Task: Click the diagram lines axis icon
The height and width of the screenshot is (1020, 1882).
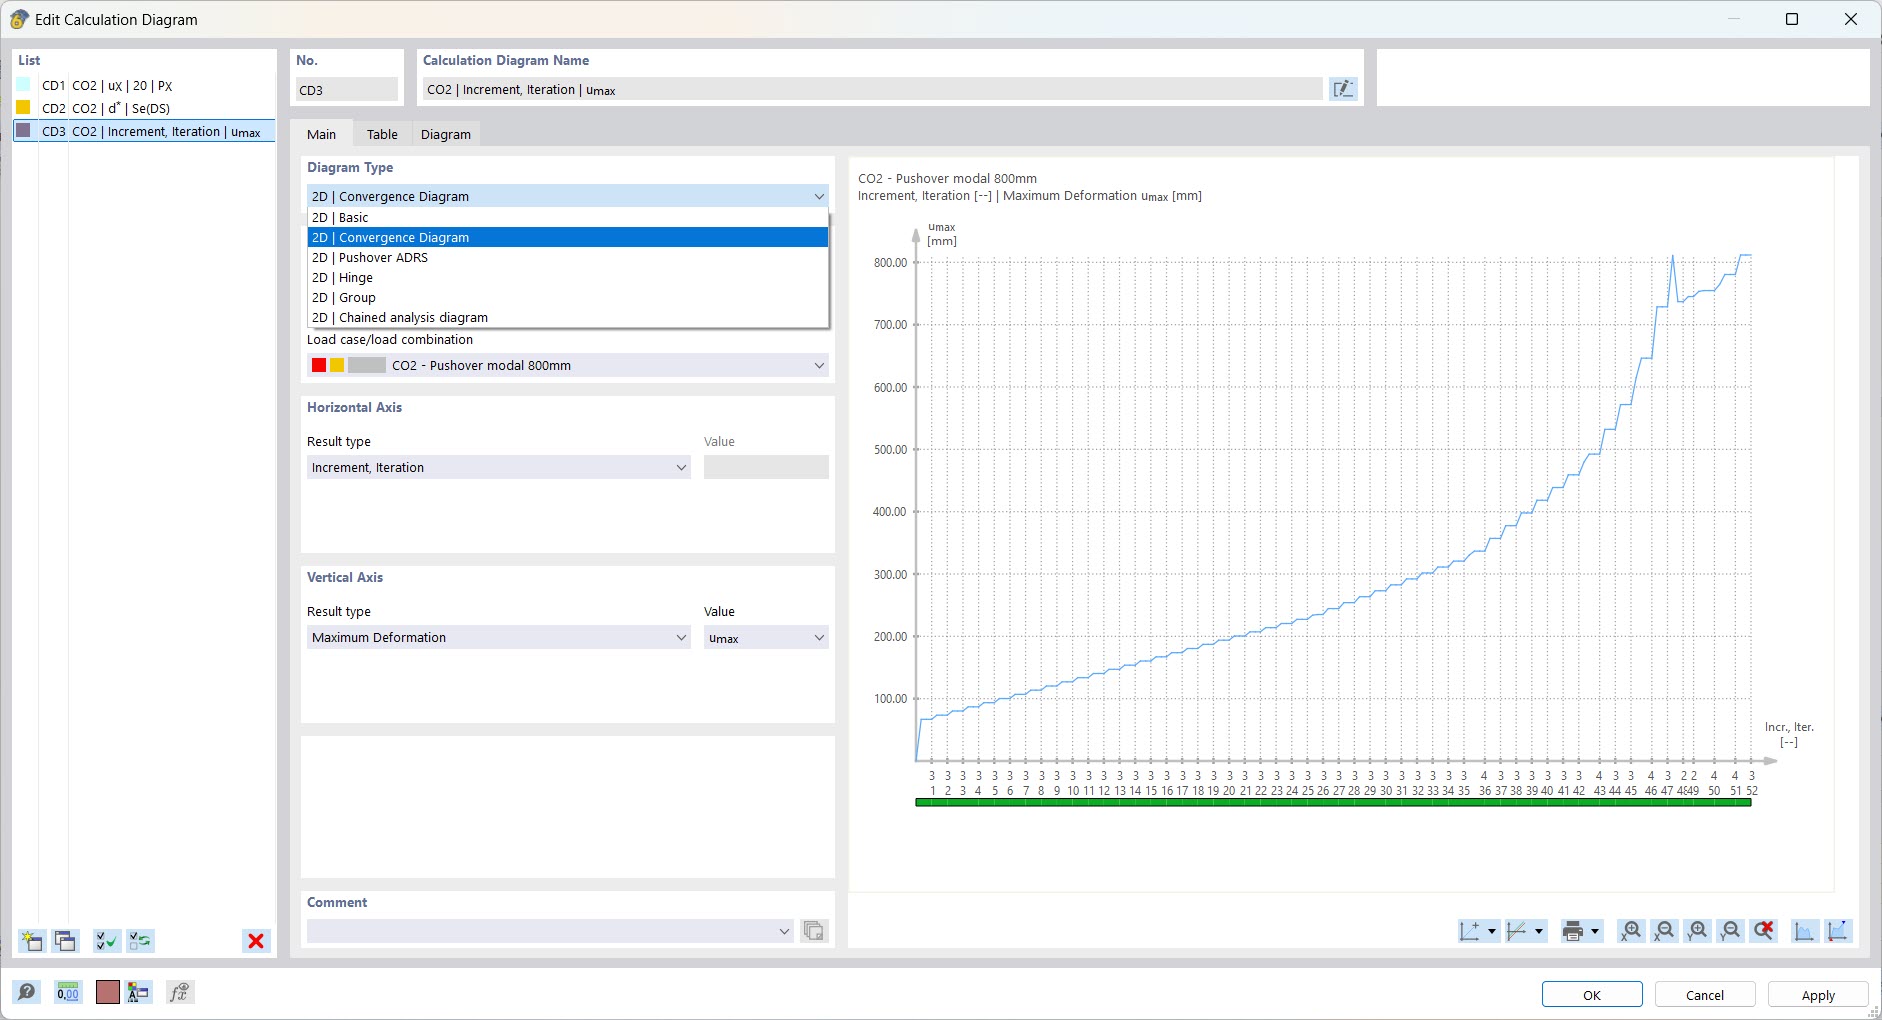Action: pos(1517,931)
